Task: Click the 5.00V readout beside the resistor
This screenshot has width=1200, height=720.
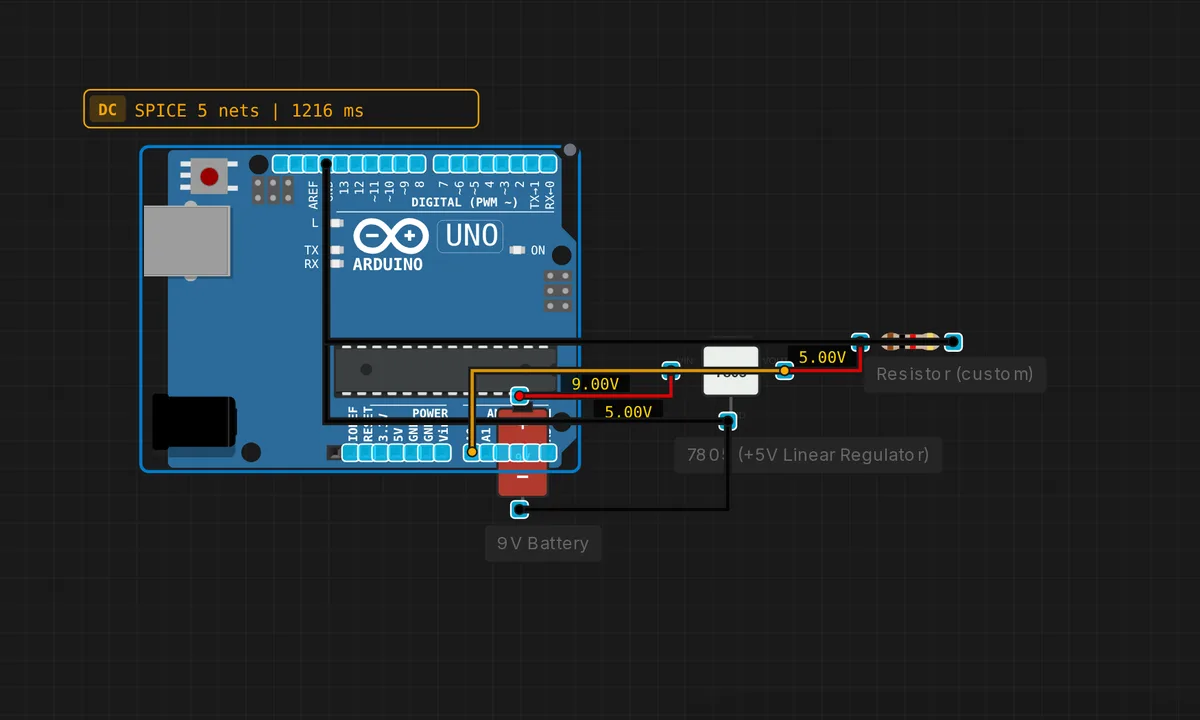Action: click(x=823, y=357)
